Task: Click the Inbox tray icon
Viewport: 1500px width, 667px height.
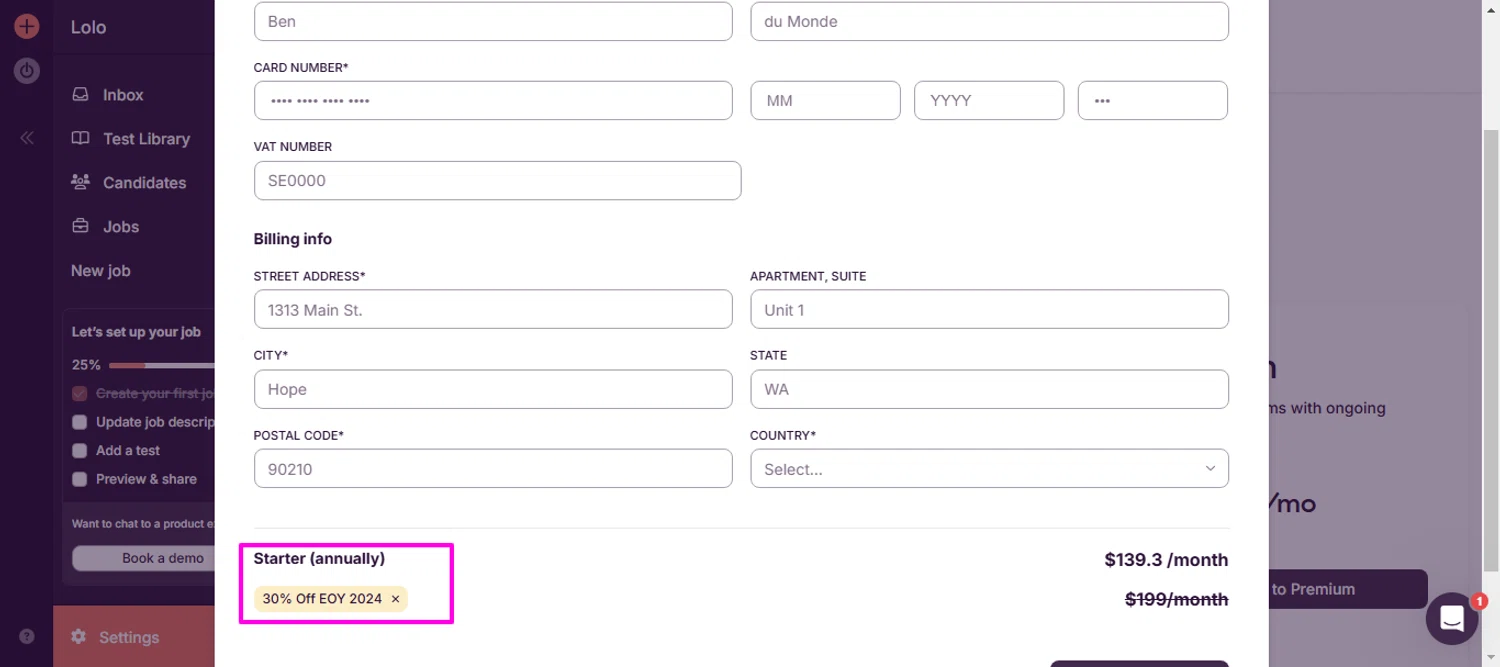Action: pyautogui.click(x=80, y=95)
